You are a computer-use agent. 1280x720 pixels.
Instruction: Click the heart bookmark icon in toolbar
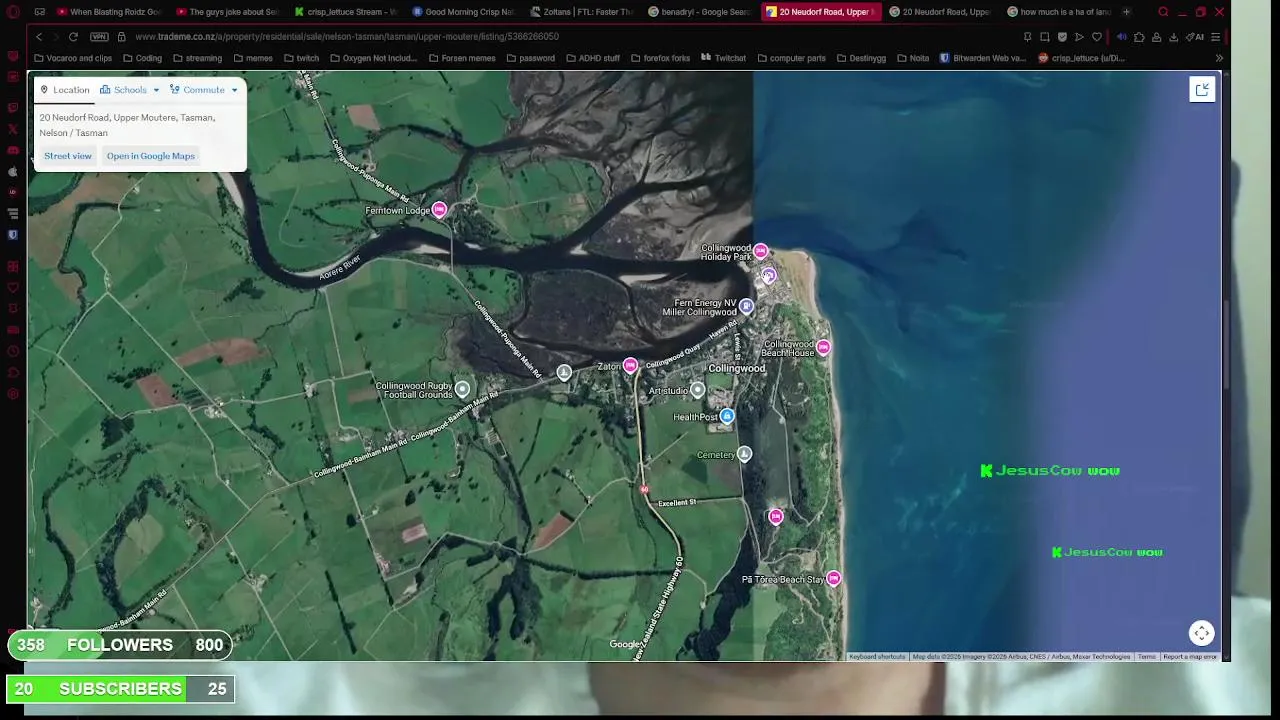point(1097,37)
